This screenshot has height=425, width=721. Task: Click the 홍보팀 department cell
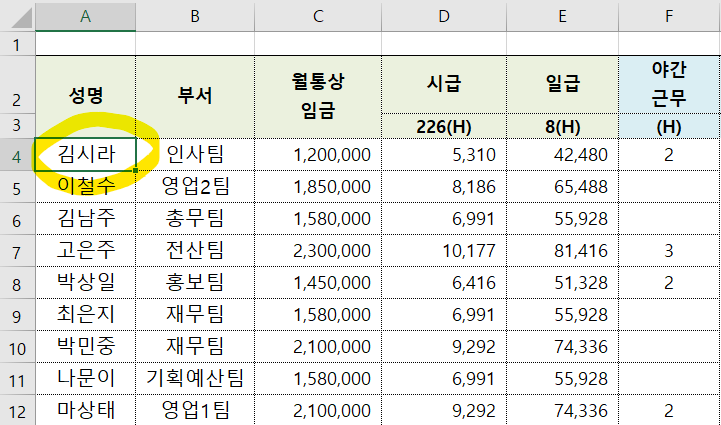pyautogui.click(x=195, y=282)
